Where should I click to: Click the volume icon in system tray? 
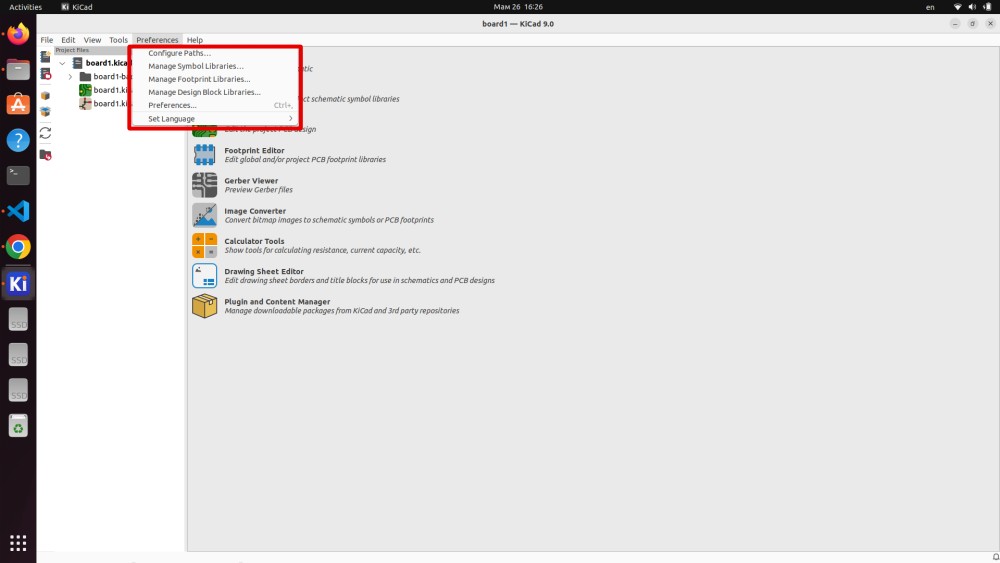point(972,7)
